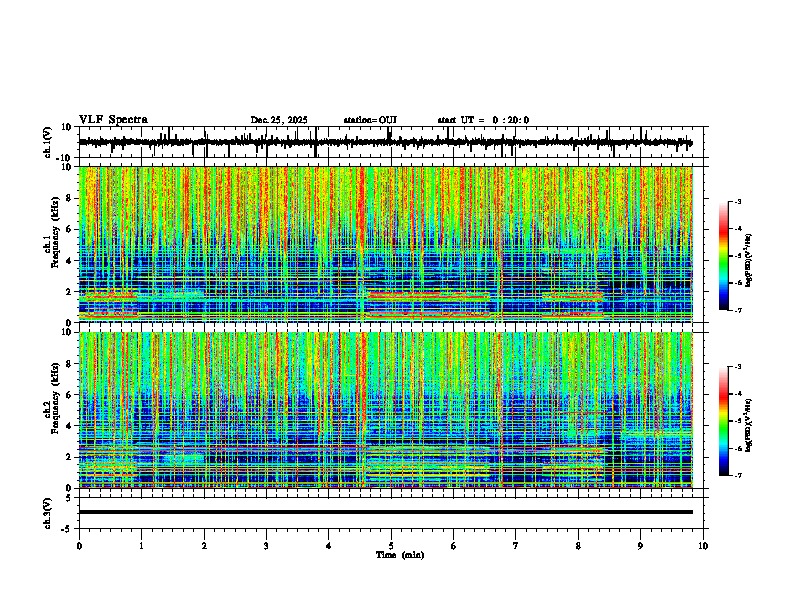
Task: Click the "VLF Spectra" plot title
Action: [x=113, y=120]
